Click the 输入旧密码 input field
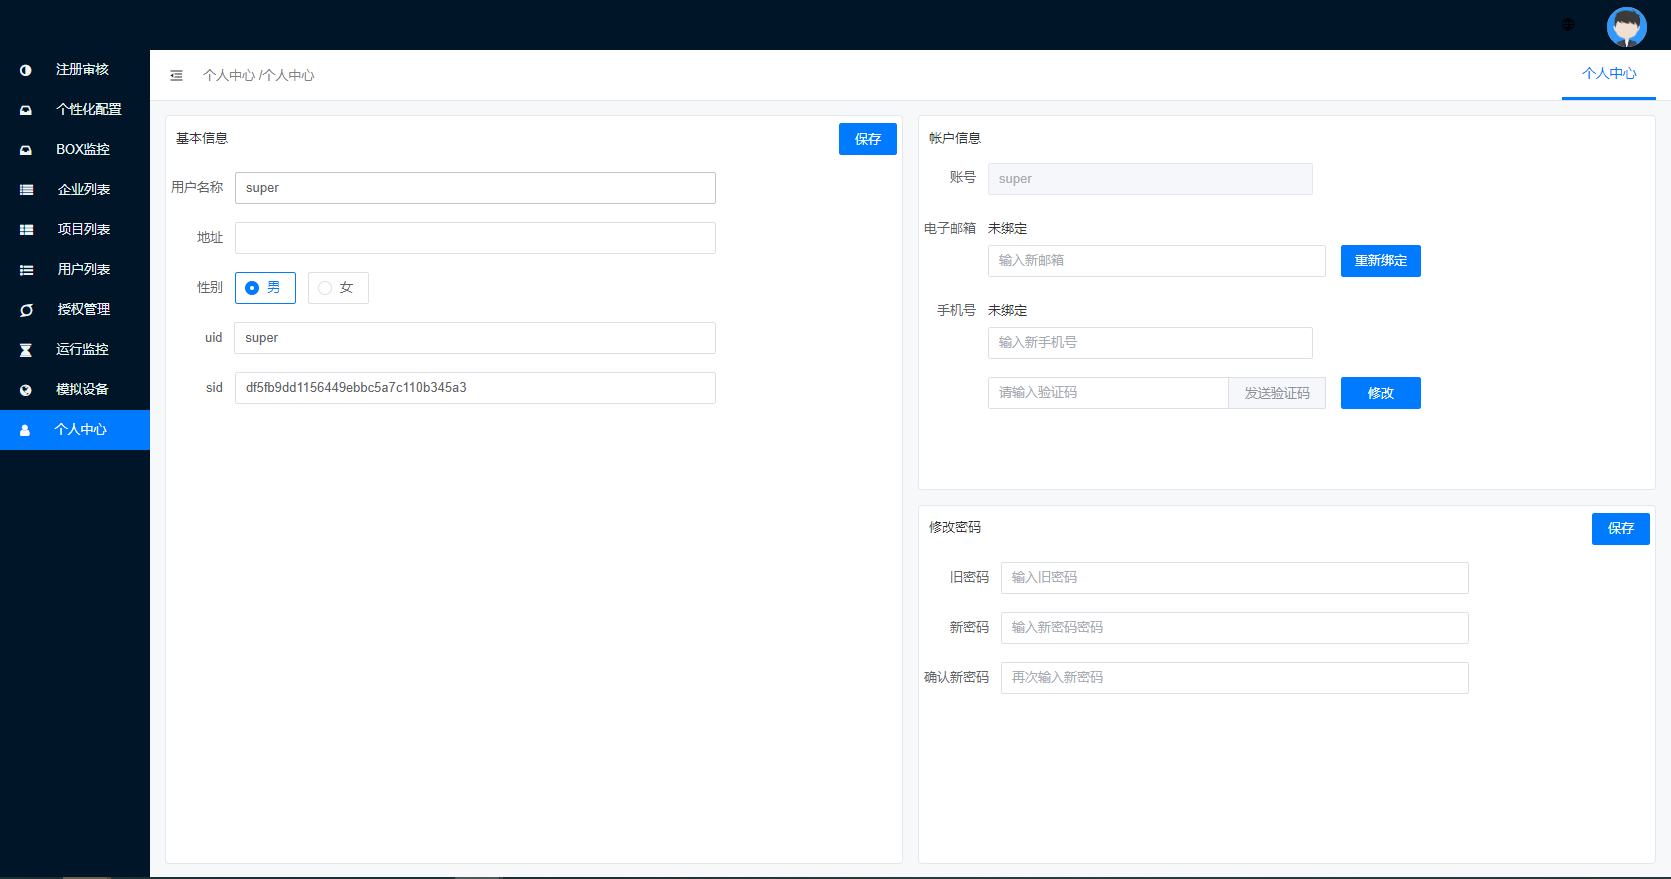Image resolution: width=1671 pixels, height=879 pixels. [1234, 578]
